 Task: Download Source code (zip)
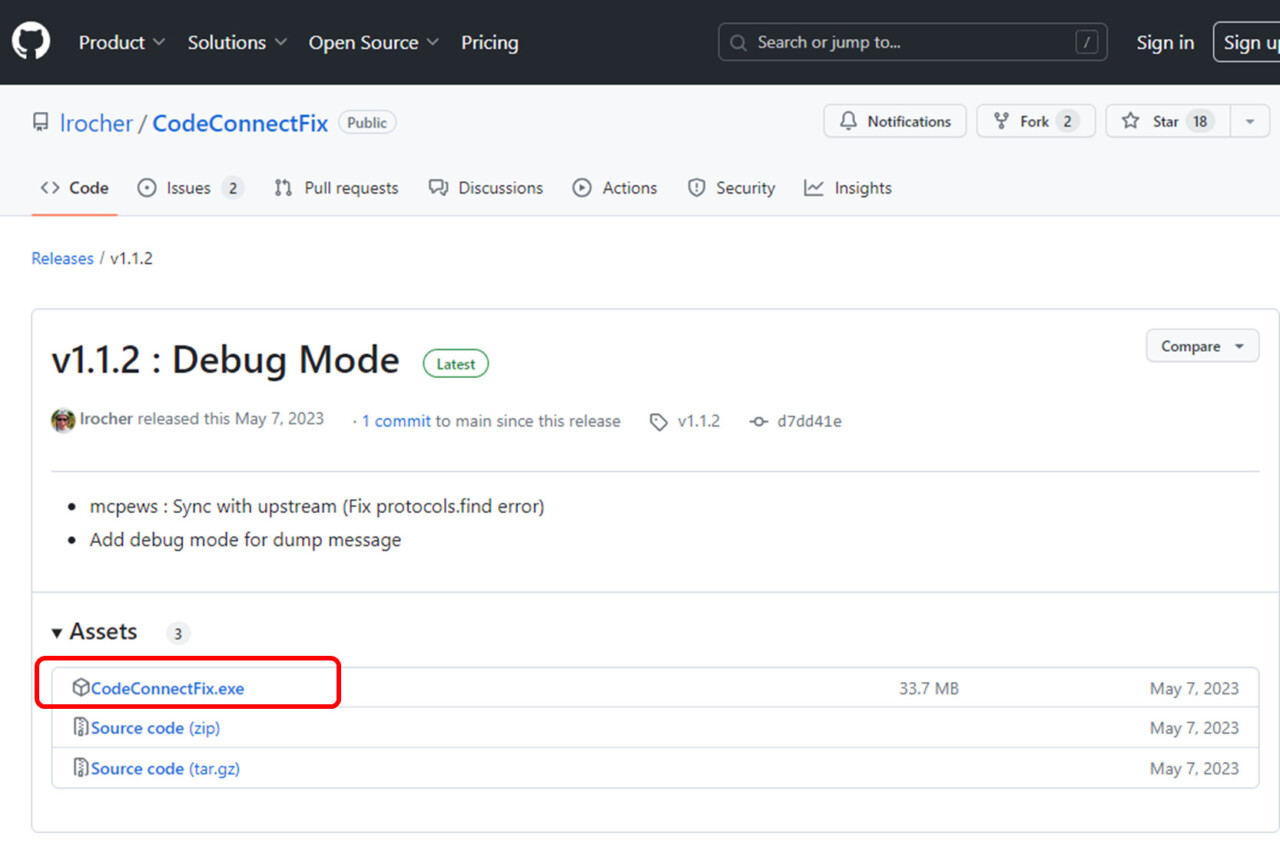(155, 728)
